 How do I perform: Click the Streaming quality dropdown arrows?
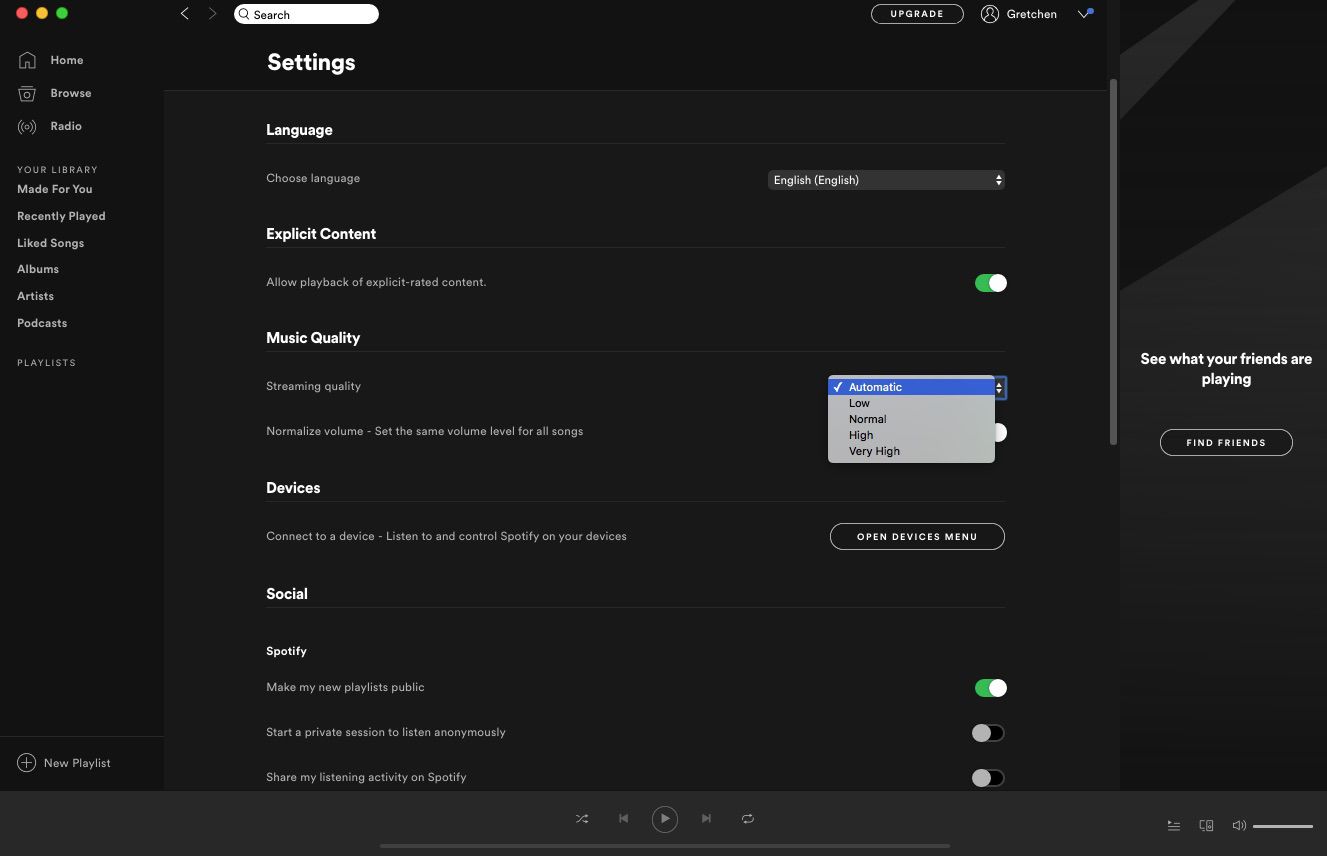(x=999, y=388)
